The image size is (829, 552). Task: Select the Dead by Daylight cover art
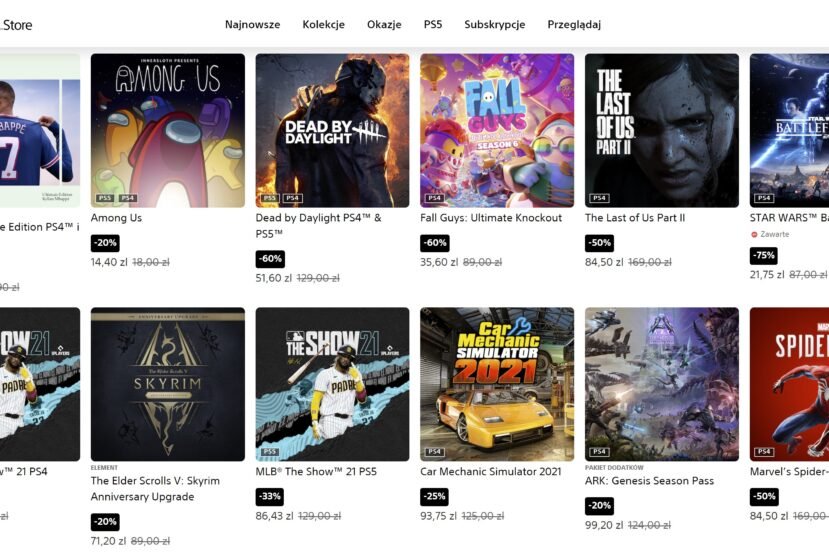332,130
